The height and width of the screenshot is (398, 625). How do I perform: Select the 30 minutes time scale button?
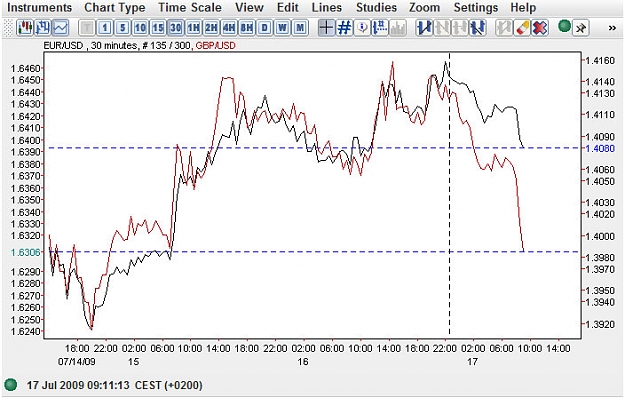[x=175, y=28]
